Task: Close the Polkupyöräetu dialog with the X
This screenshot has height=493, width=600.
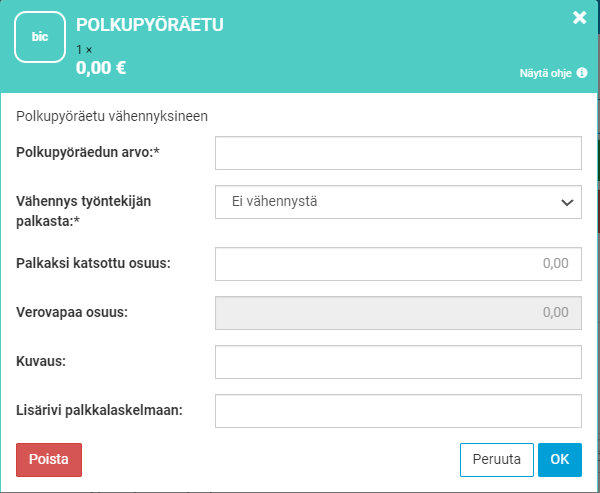Action: pos(579,17)
